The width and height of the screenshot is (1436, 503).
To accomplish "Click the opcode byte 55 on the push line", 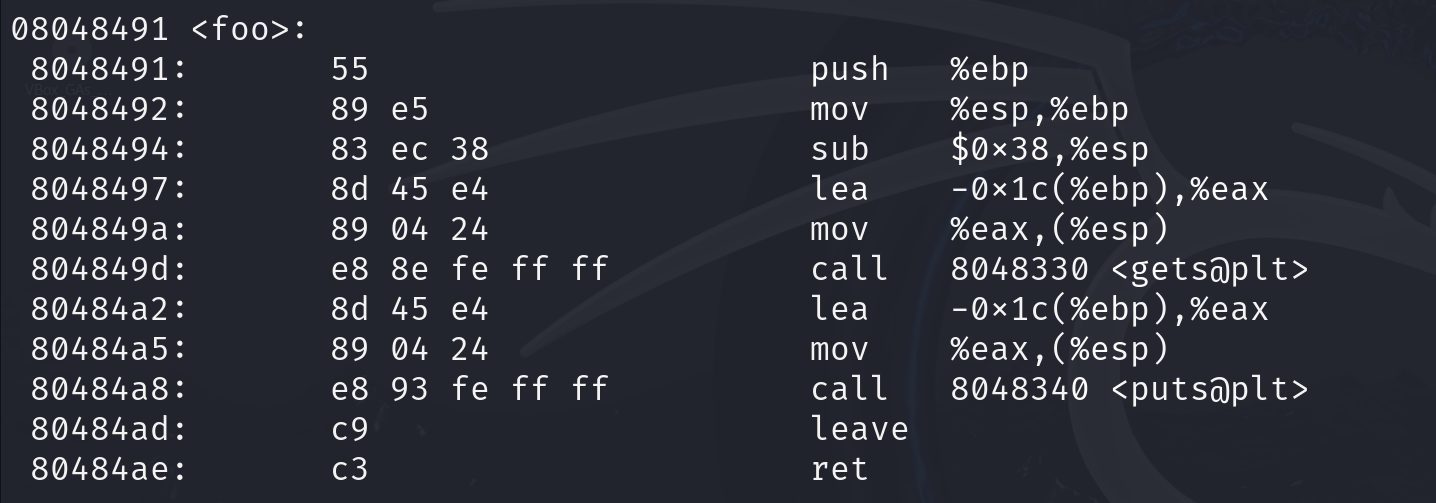I will [350, 69].
